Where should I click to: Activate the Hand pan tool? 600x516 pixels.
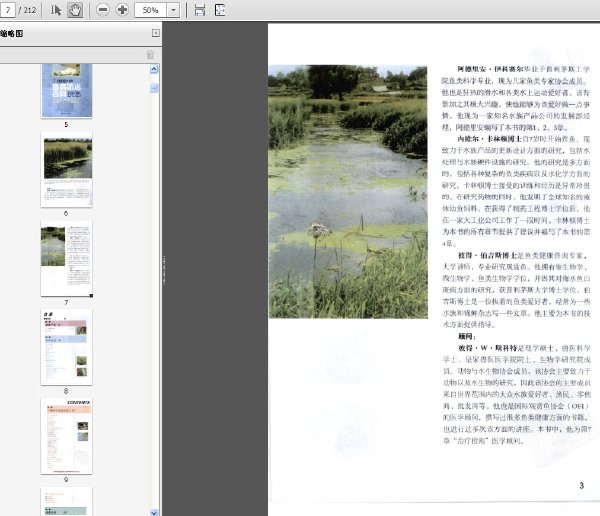click(x=75, y=10)
